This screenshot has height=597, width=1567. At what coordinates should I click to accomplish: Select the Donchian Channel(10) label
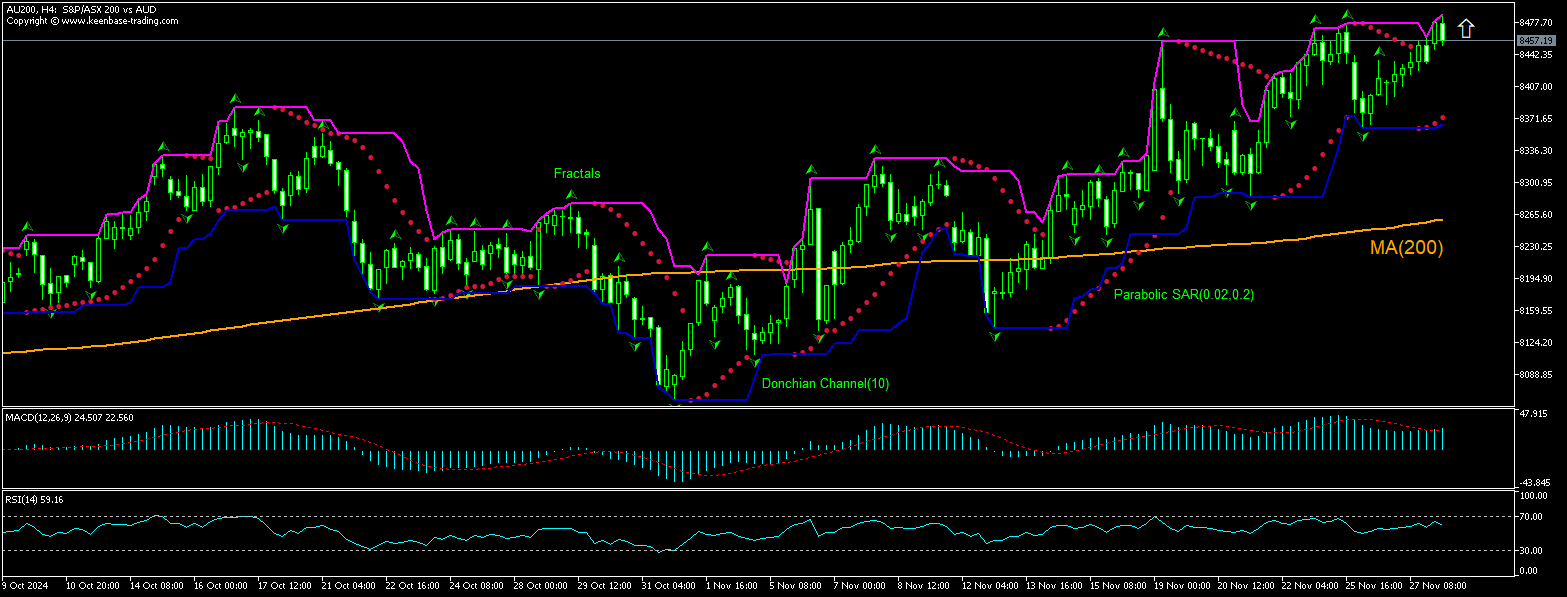point(825,383)
